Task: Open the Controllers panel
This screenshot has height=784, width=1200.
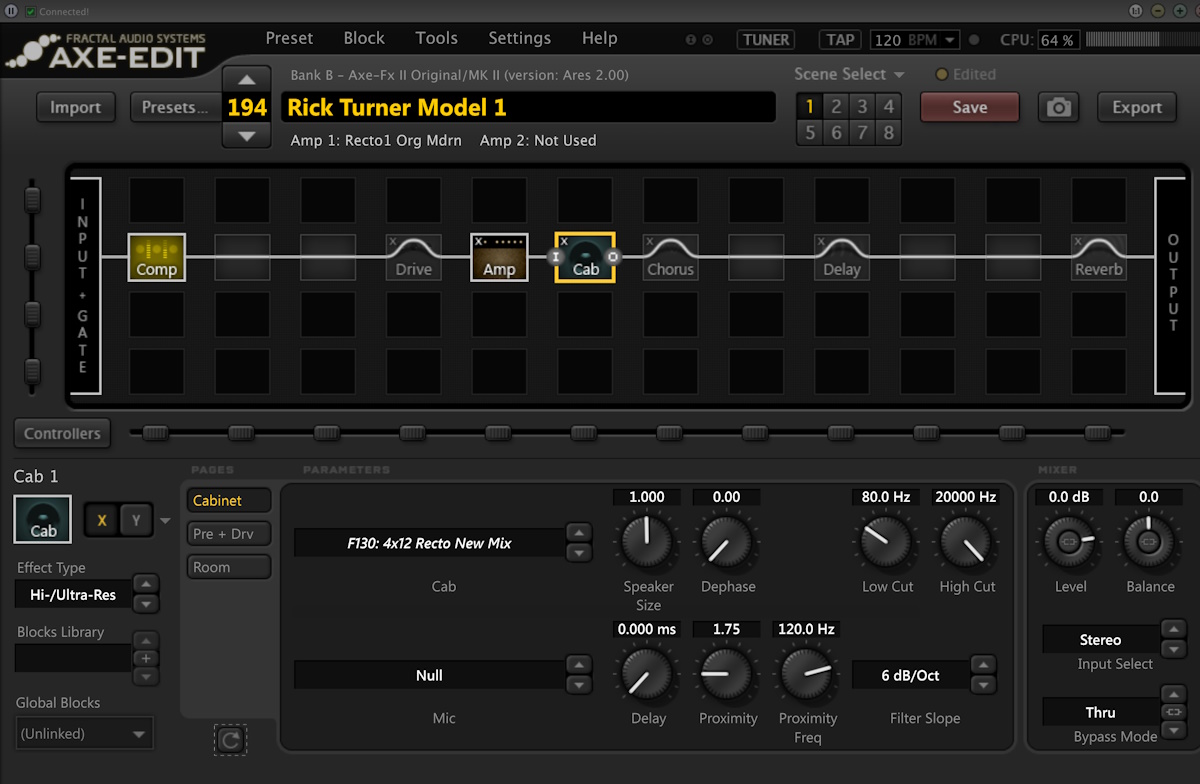Action: click(x=62, y=433)
